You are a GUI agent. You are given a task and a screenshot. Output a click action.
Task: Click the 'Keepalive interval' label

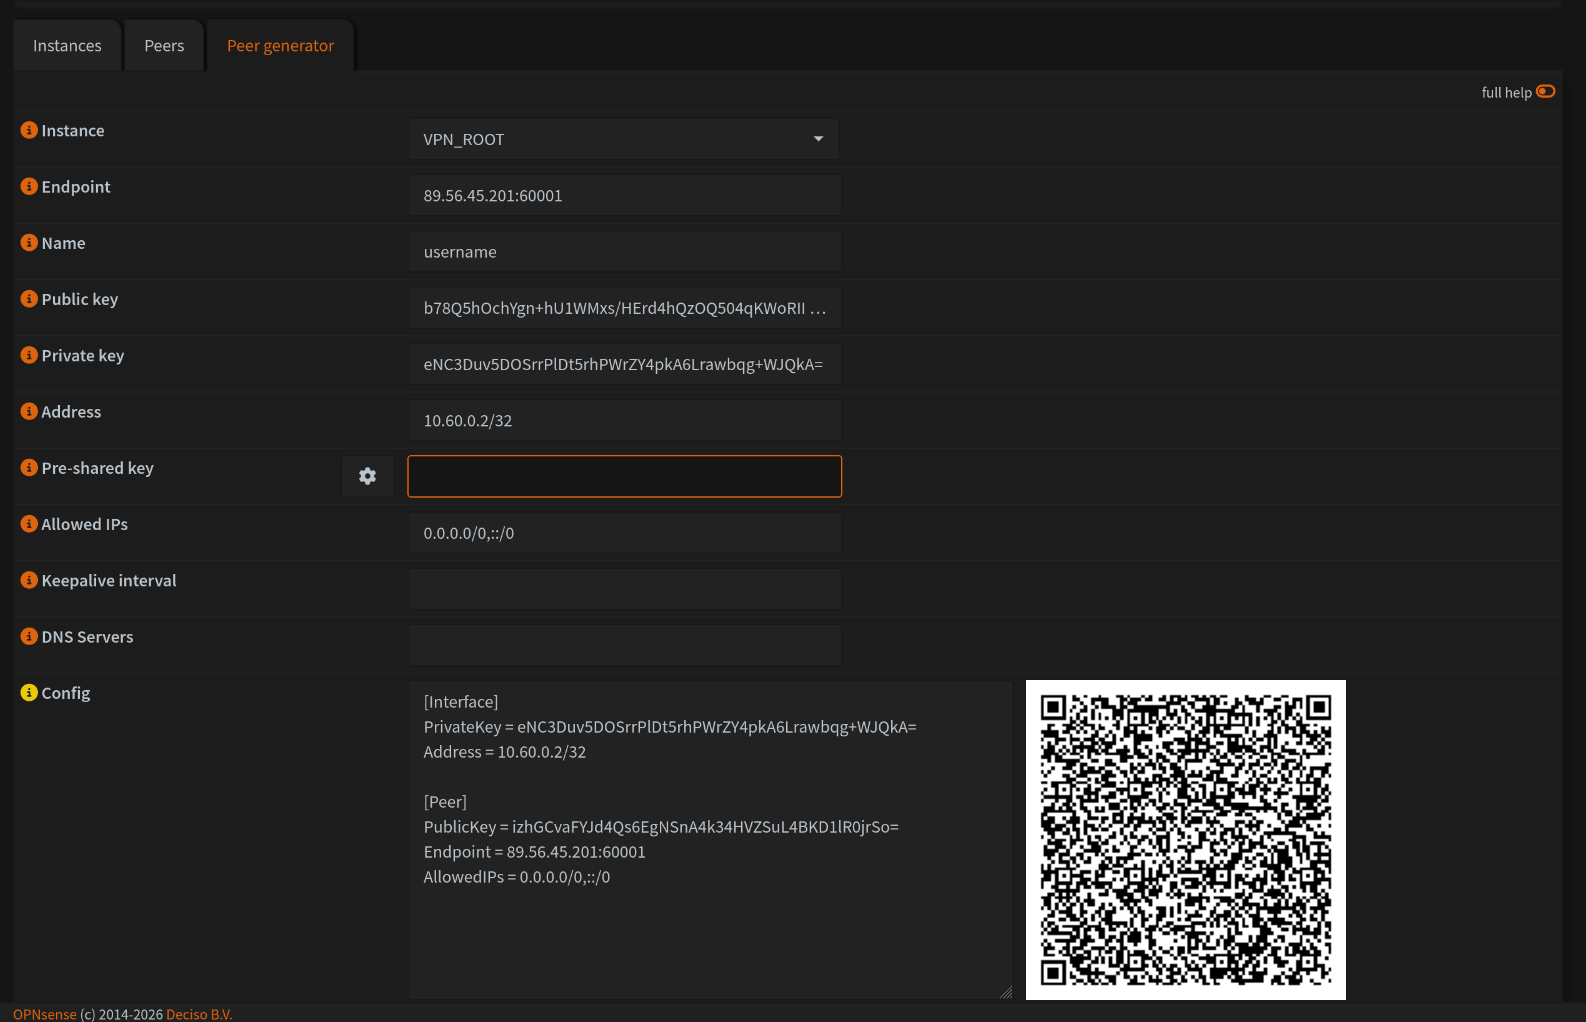point(109,580)
